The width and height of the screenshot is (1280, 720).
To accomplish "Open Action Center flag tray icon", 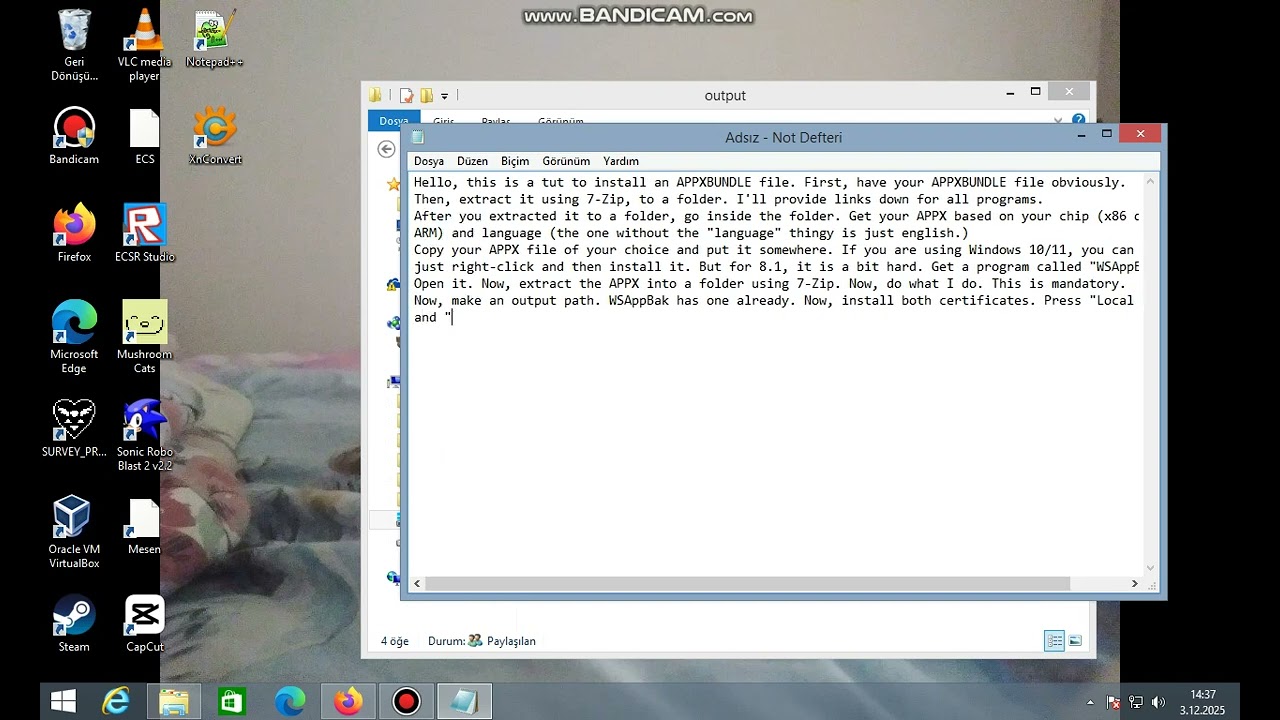I will tap(1113, 702).
